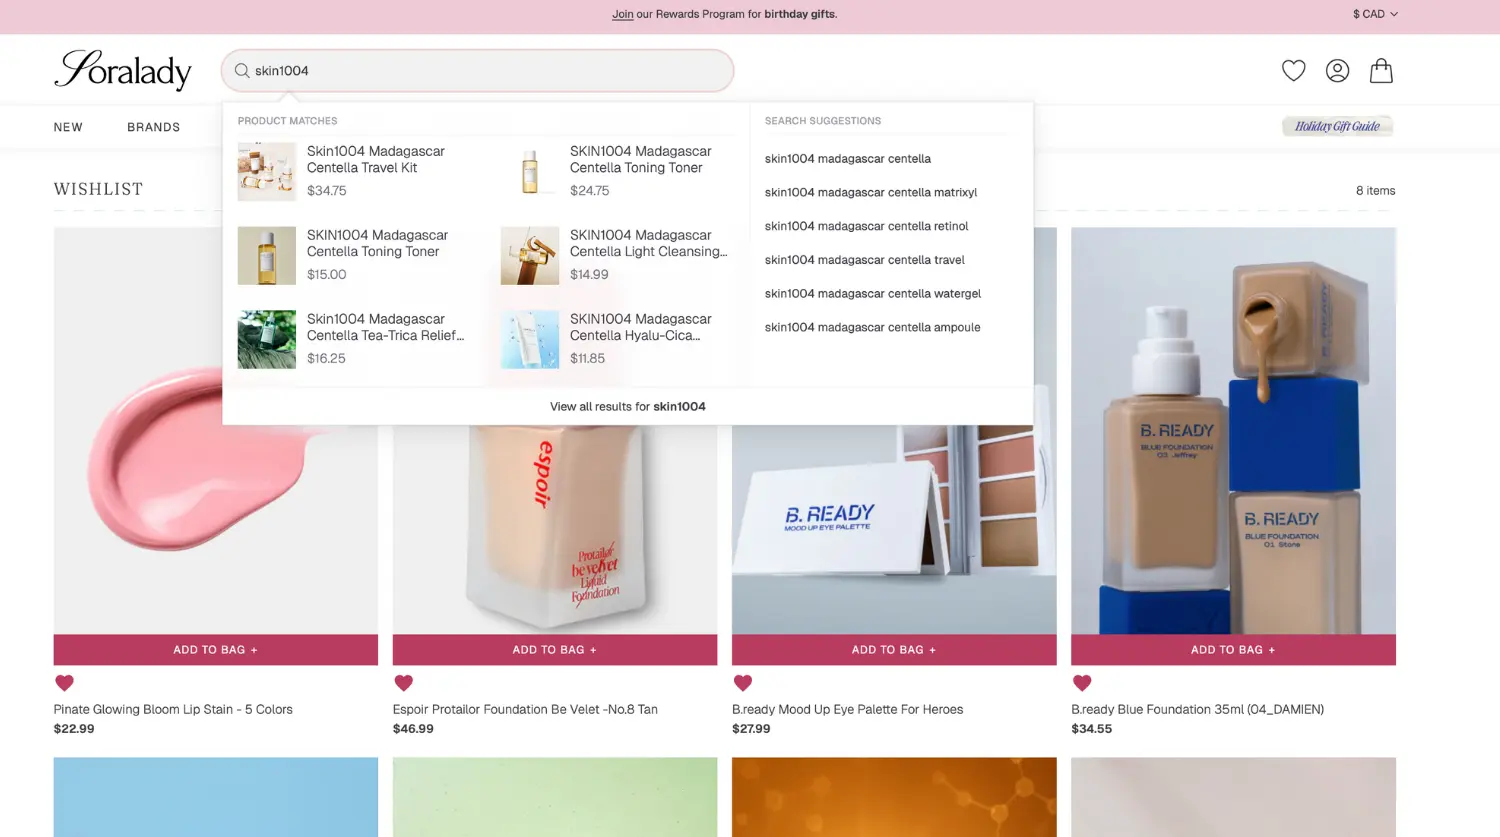Select suggestion skin1004 madagascar centella matrixyl
The width and height of the screenshot is (1500, 837).
(871, 192)
